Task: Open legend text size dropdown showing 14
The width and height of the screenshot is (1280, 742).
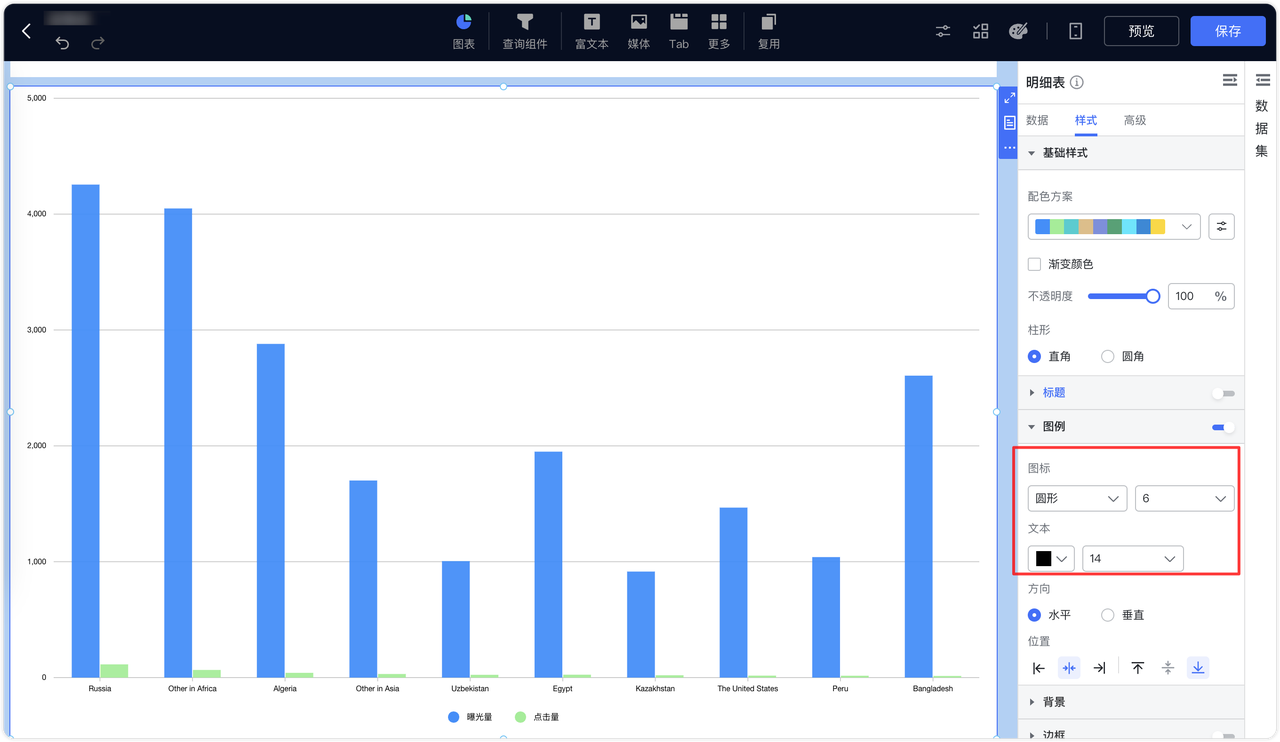Action: 1133,559
